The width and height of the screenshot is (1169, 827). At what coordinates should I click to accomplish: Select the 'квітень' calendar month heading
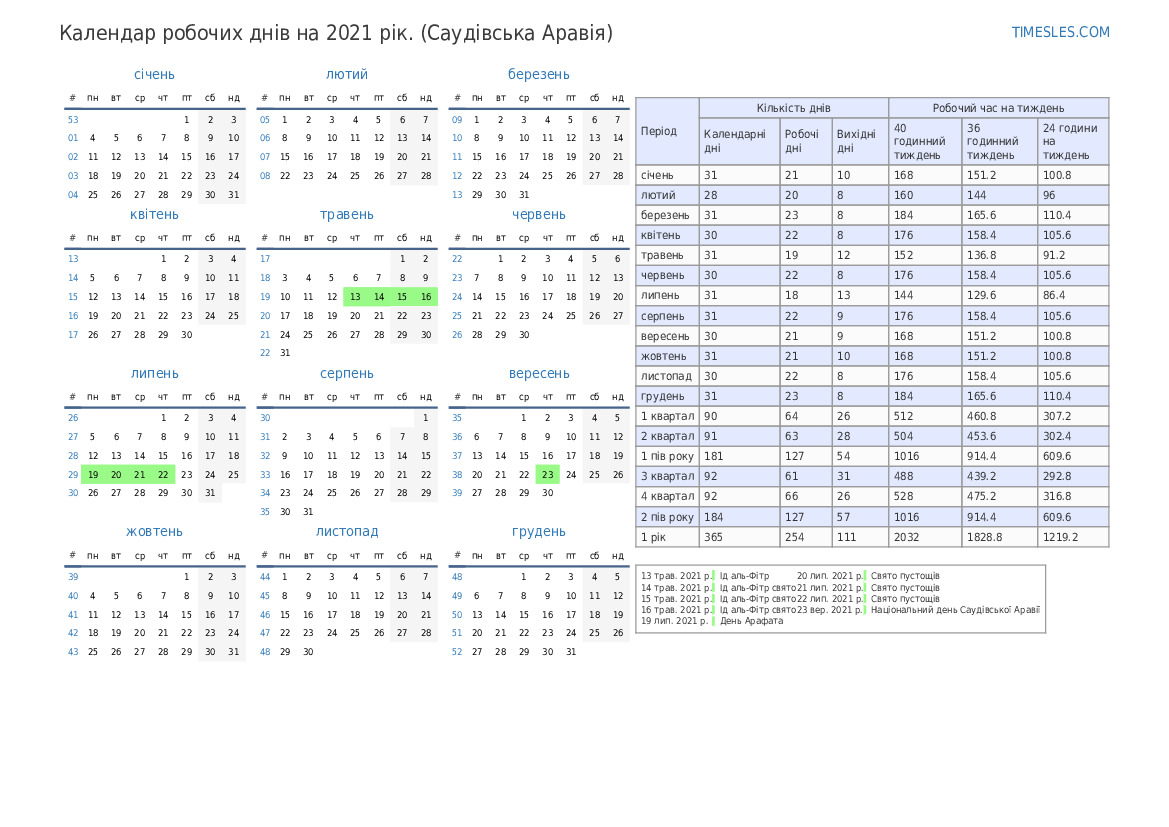[x=154, y=215]
